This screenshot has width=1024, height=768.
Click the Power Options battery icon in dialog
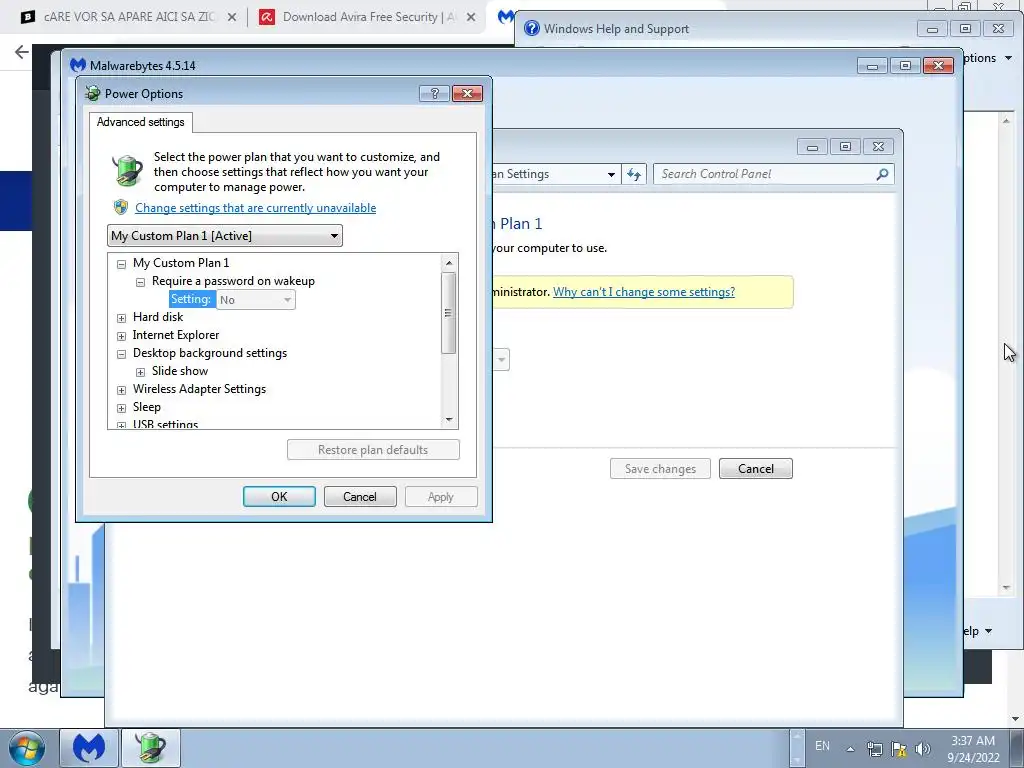coord(127,171)
